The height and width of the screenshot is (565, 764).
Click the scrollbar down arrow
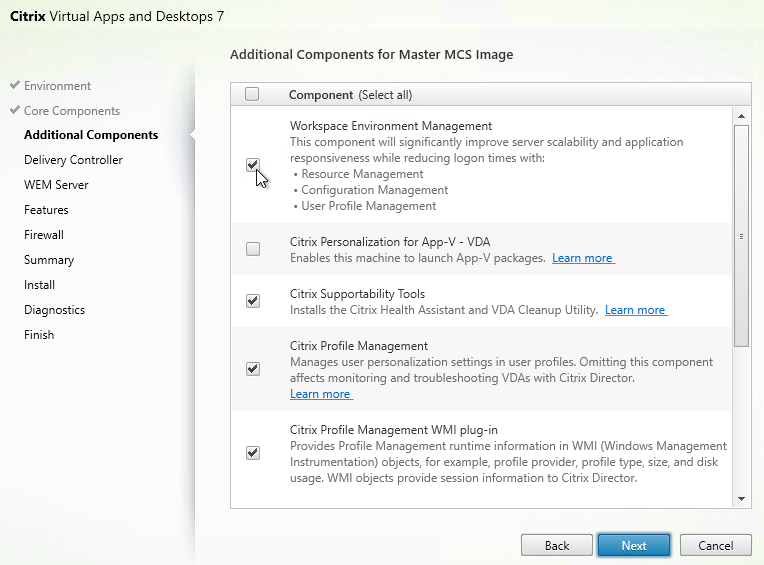pos(741,499)
